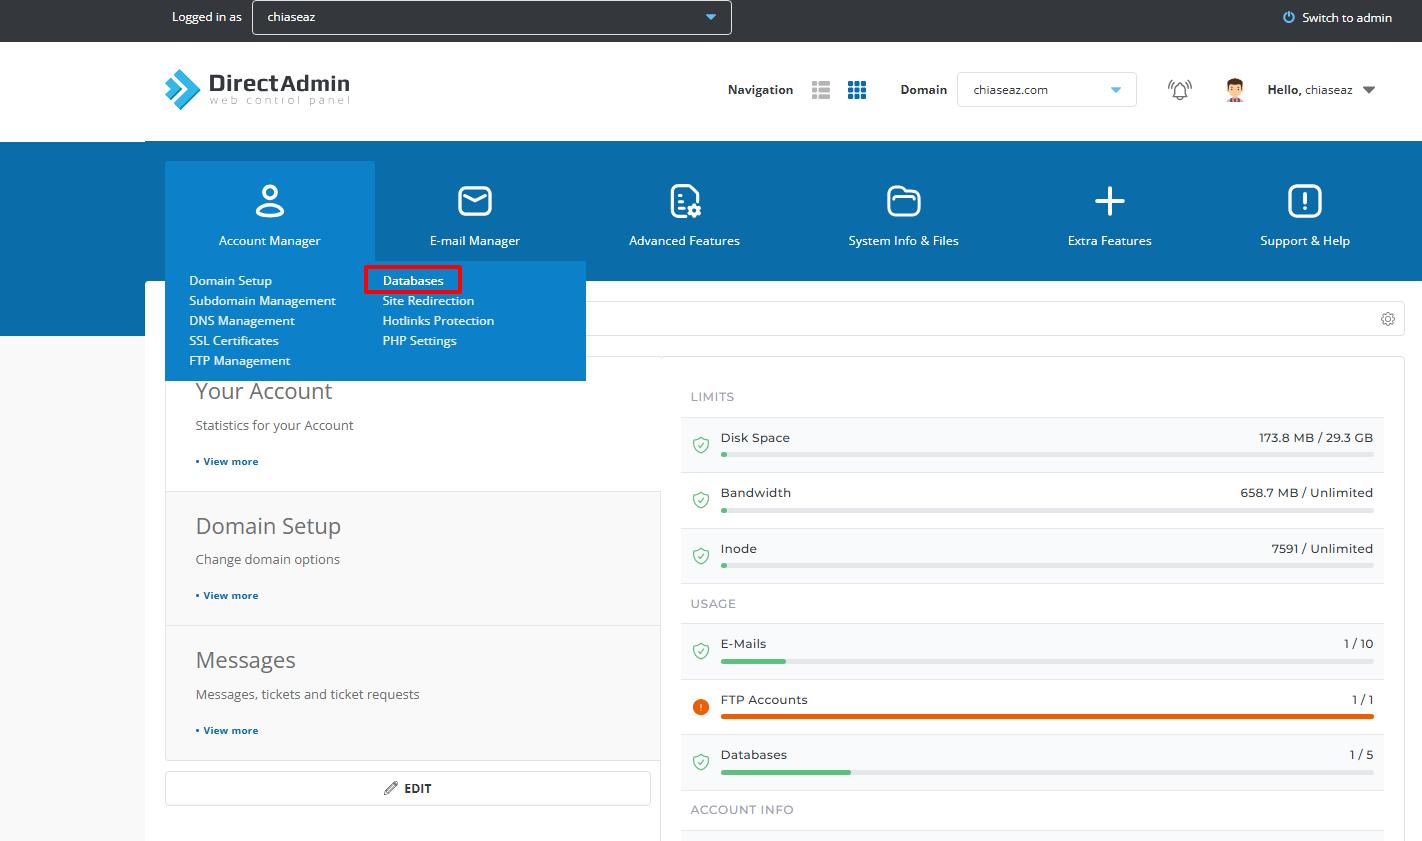Switch navigation to list view layout
The width and height of the screenshot is (1422, 841).
pyautogui.click(x=821, y=90)
